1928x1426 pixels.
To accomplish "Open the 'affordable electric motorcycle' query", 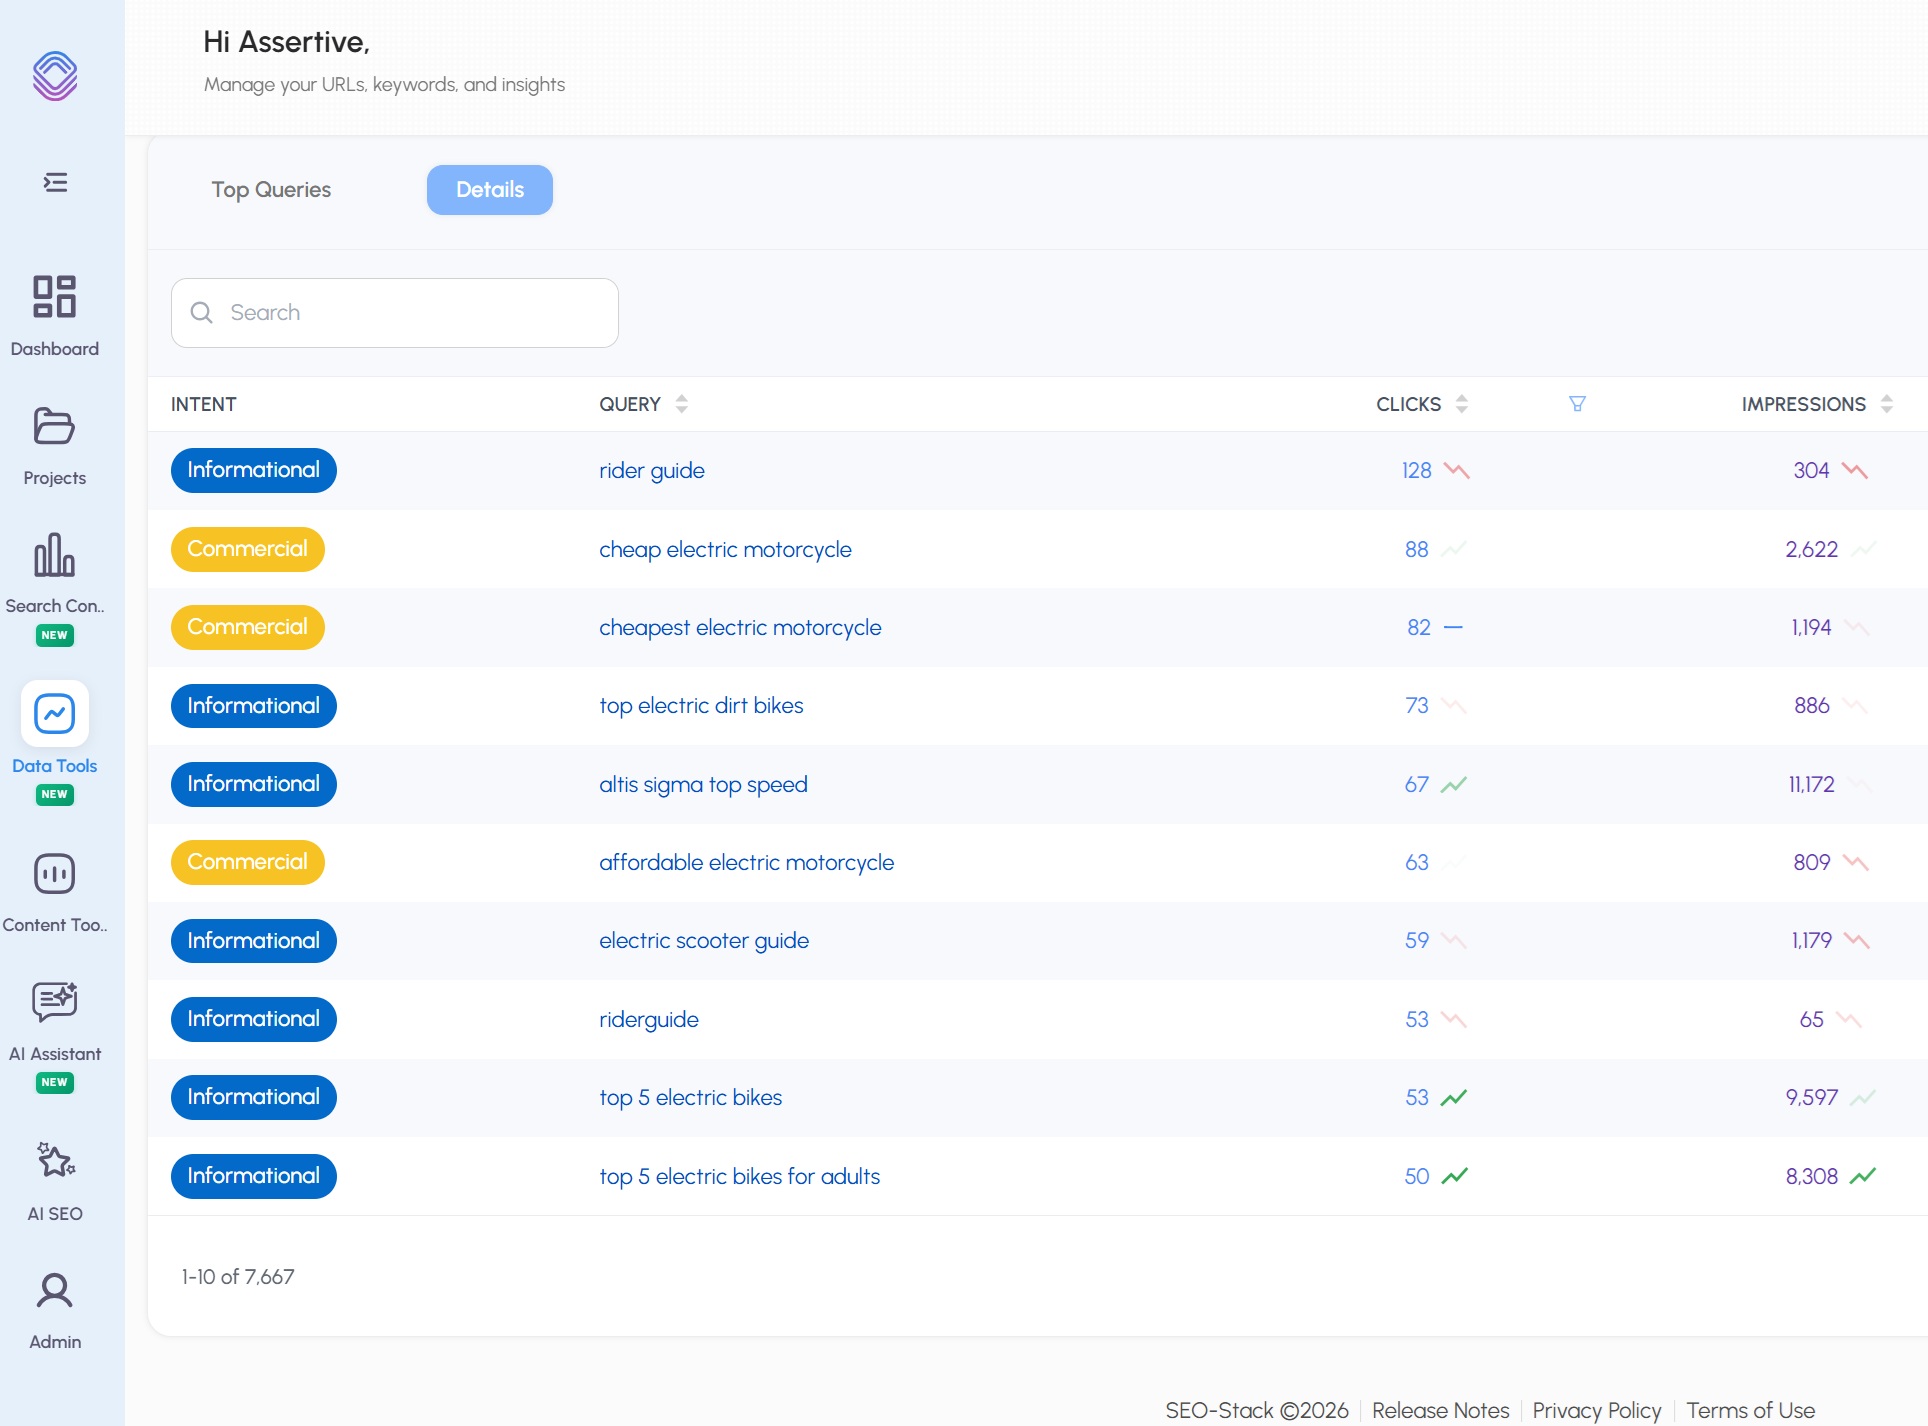I will click(x=747, y=863).
